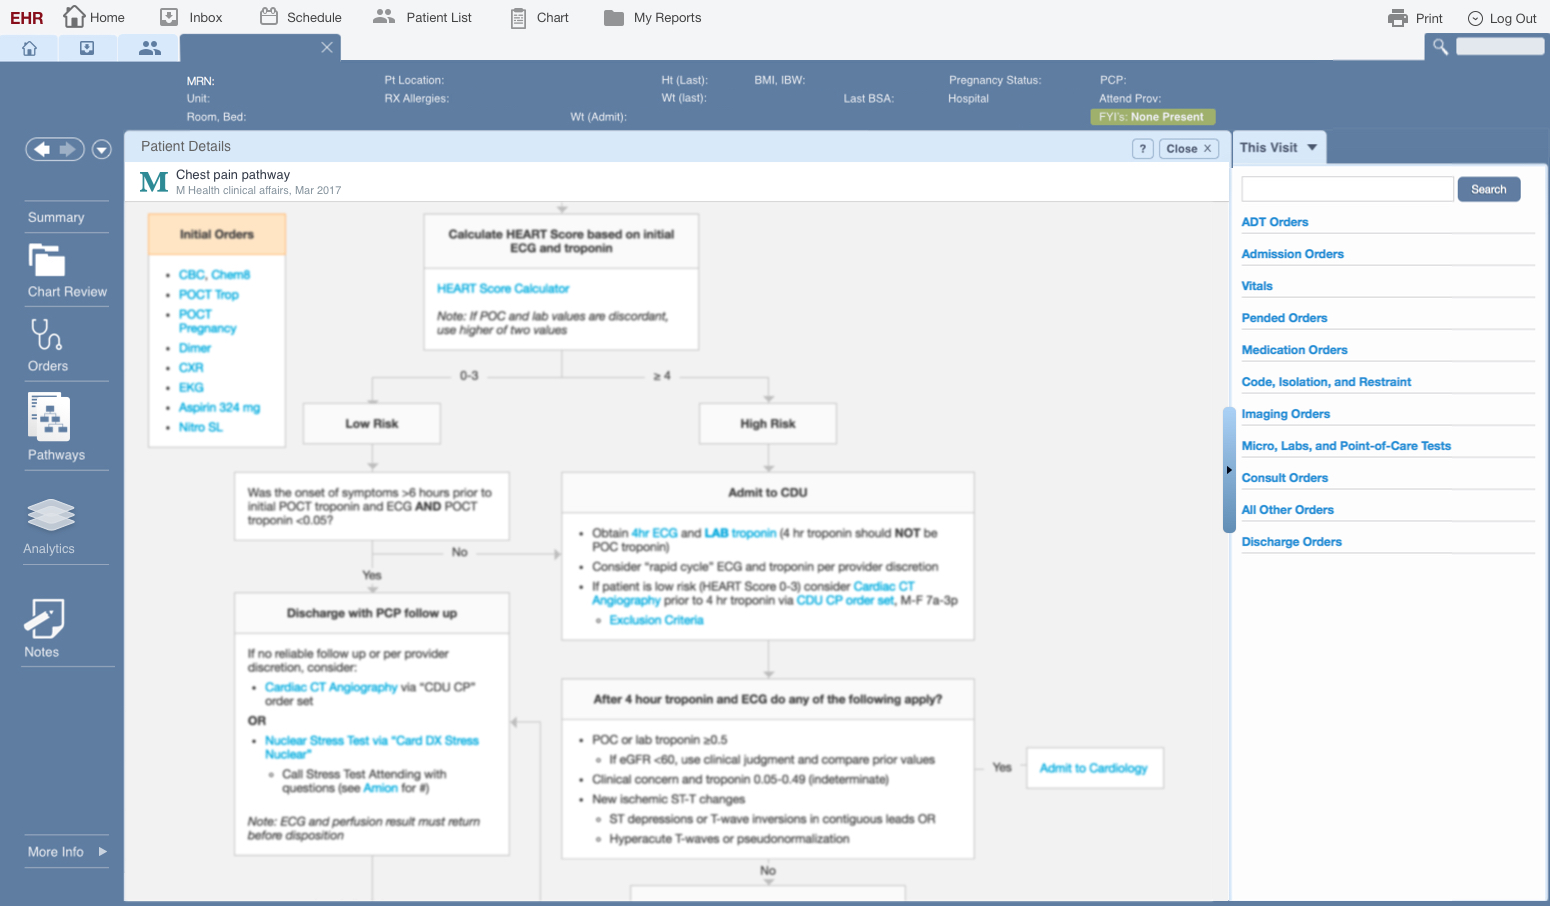Switch to the patient list icon tab
Viewport: 1550px width, 906px height.
150,48
